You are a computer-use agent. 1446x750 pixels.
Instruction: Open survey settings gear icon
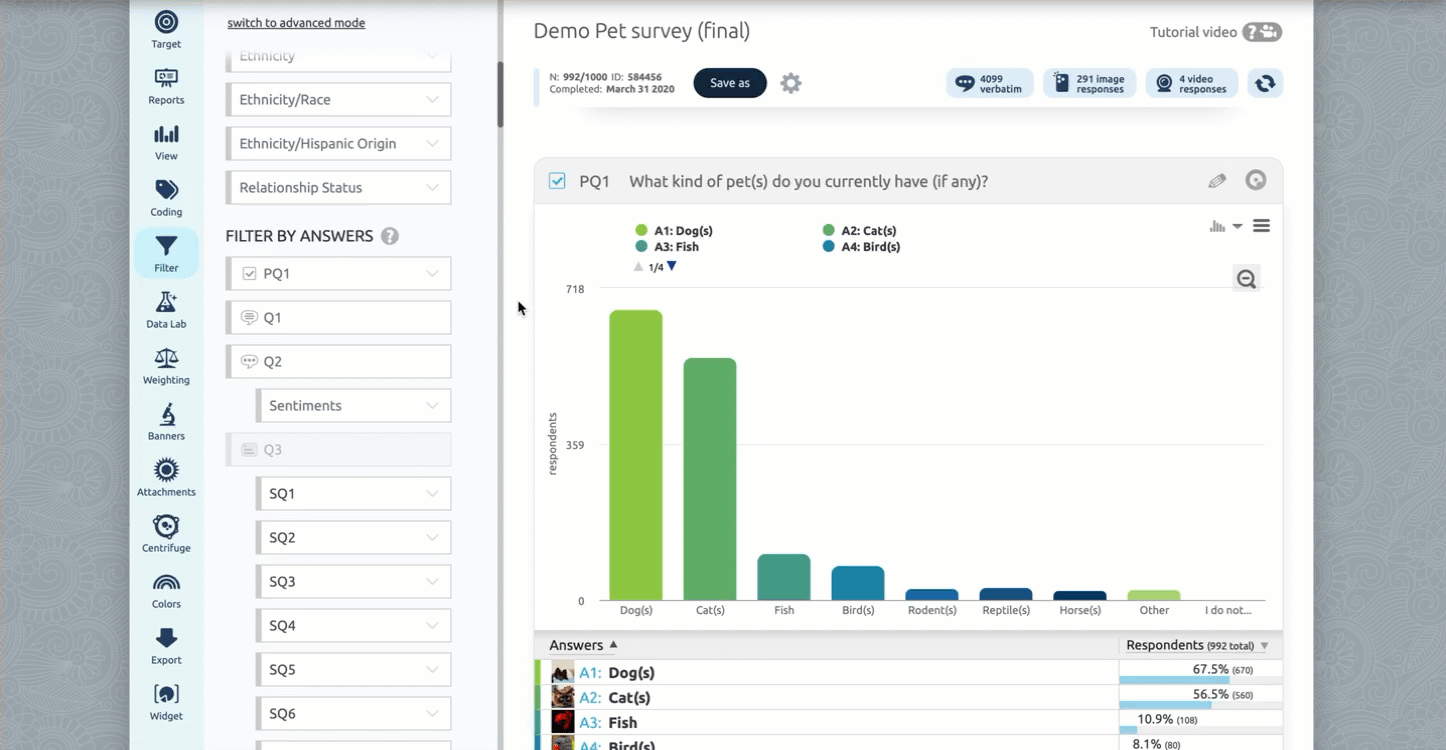pyautogui.click(x=791, y=83)
